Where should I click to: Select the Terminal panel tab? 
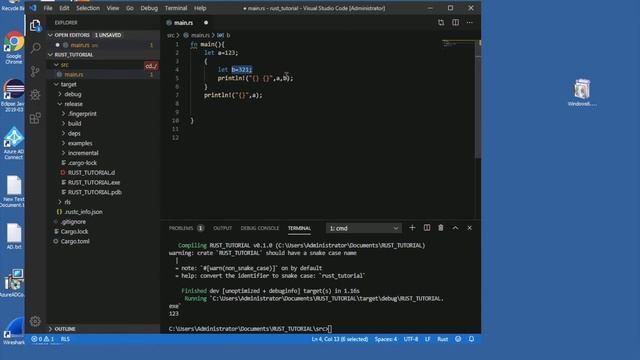click(299, 228)
